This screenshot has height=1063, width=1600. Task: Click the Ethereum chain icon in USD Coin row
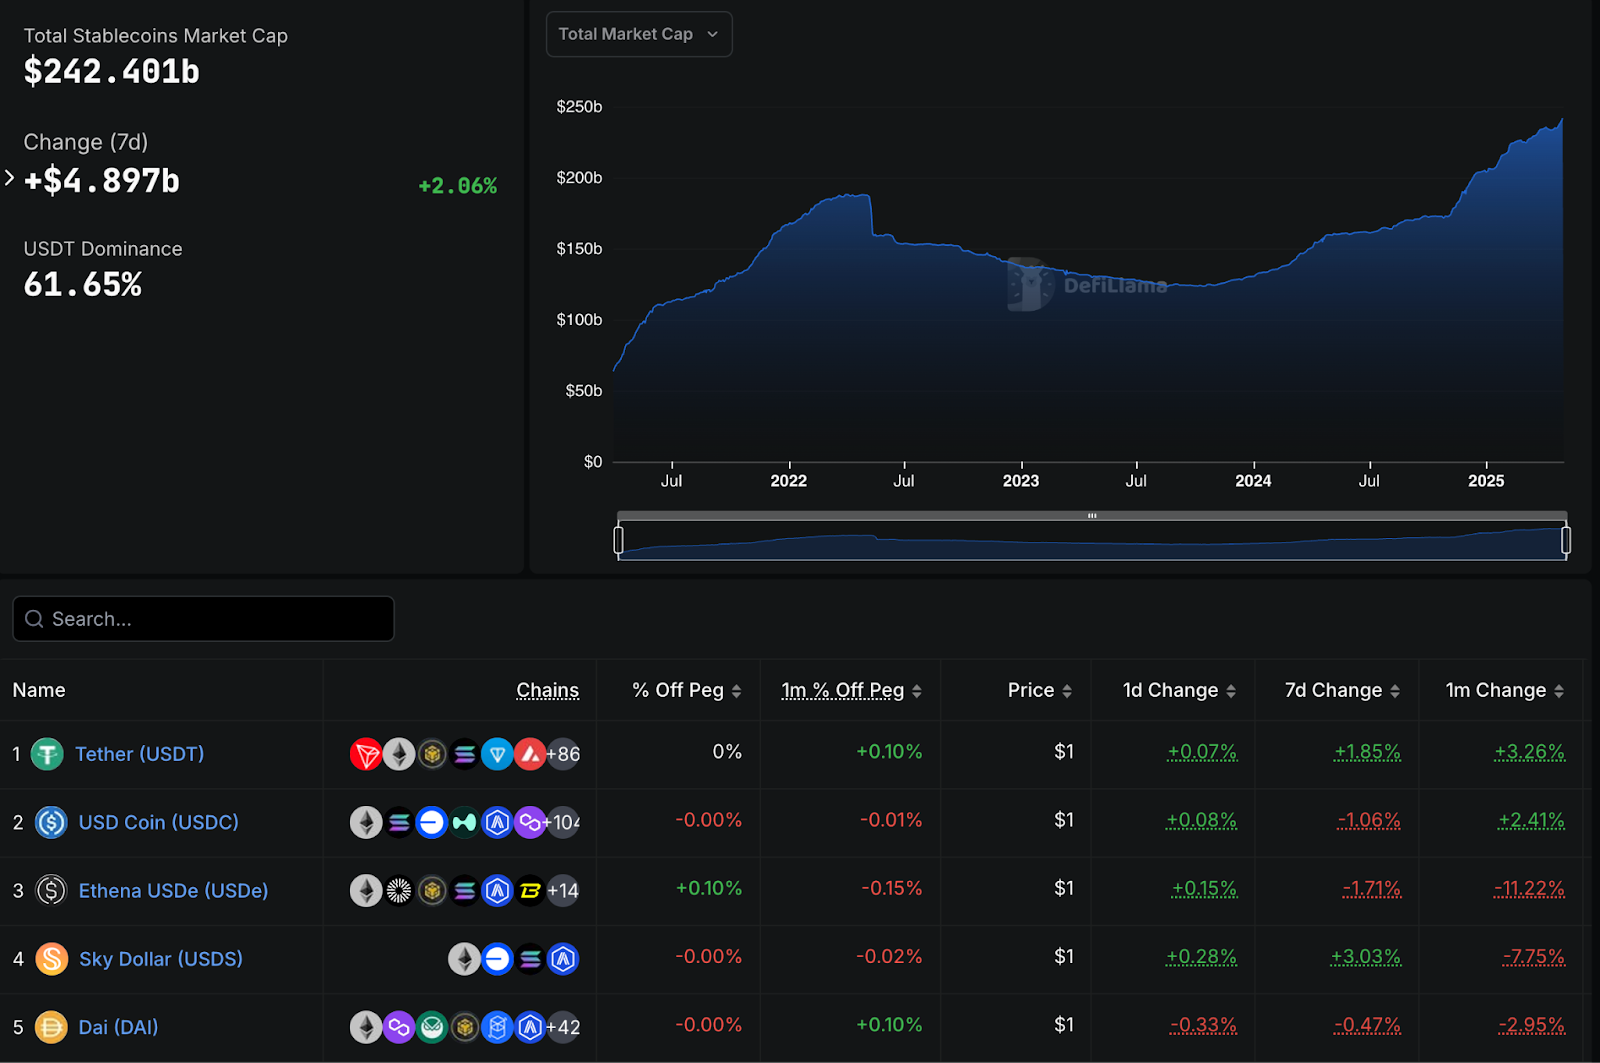(x=366, y=822)
